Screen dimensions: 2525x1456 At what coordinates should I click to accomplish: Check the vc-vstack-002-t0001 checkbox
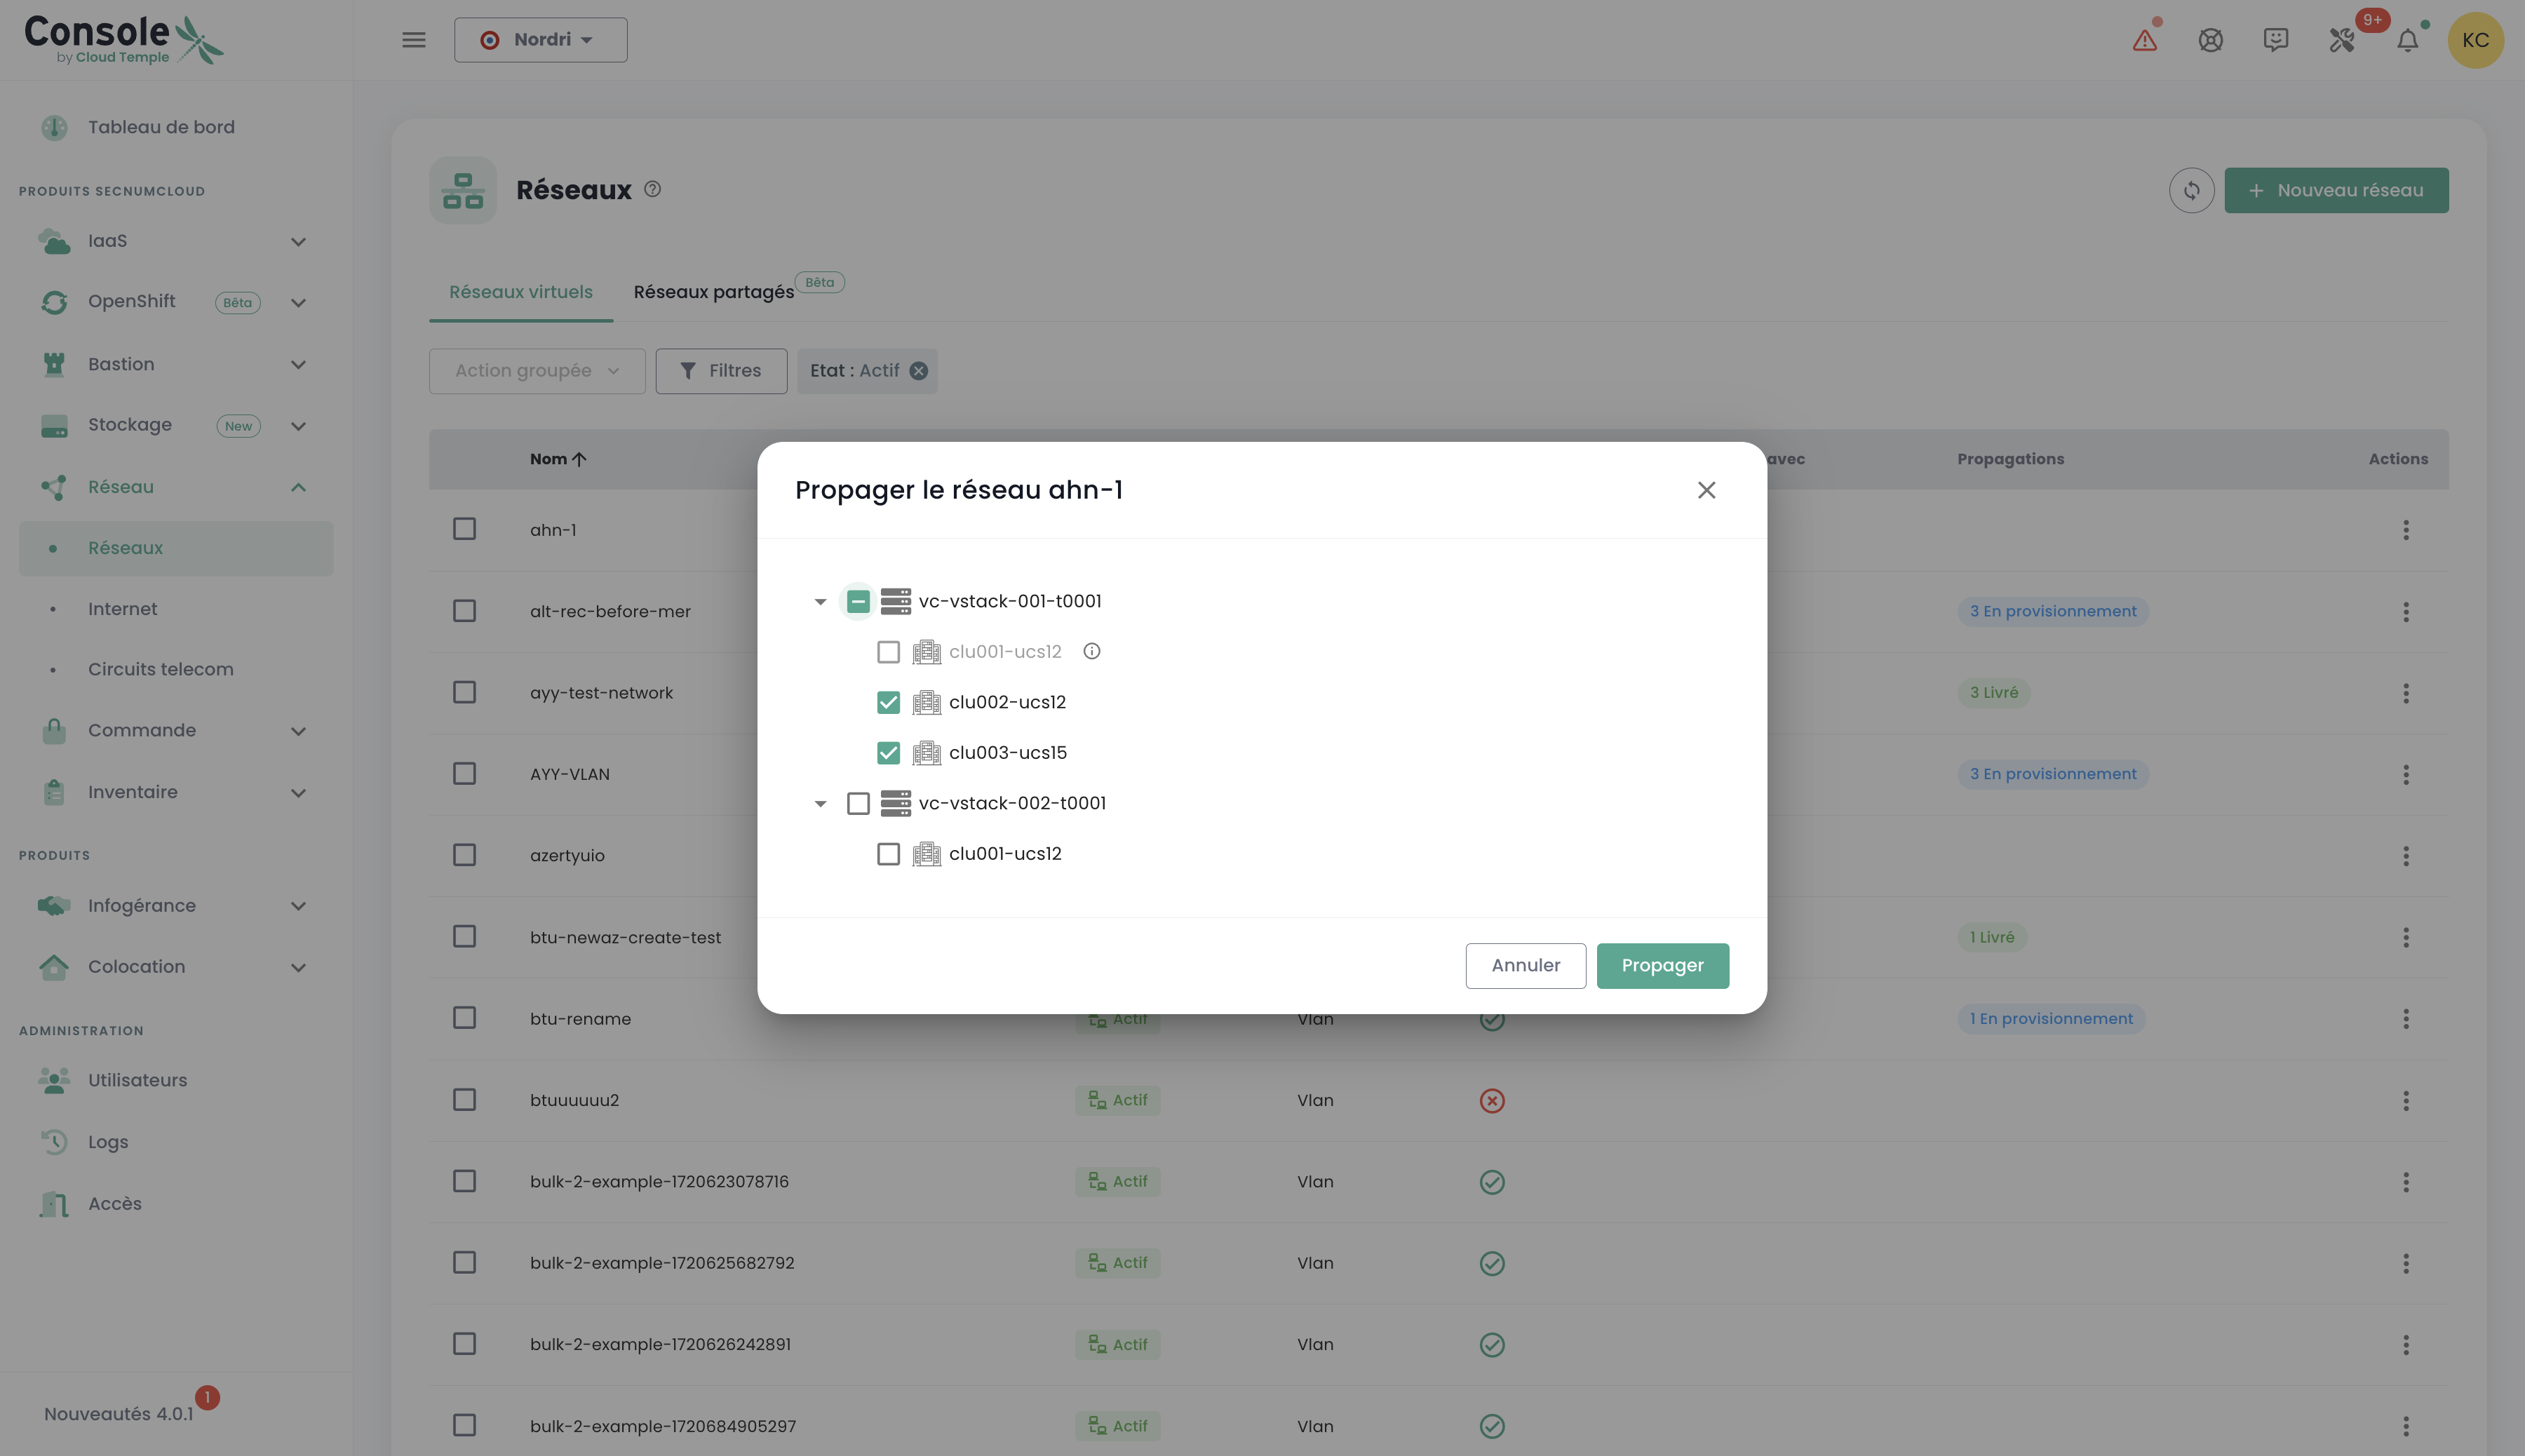tap(858, 803)
